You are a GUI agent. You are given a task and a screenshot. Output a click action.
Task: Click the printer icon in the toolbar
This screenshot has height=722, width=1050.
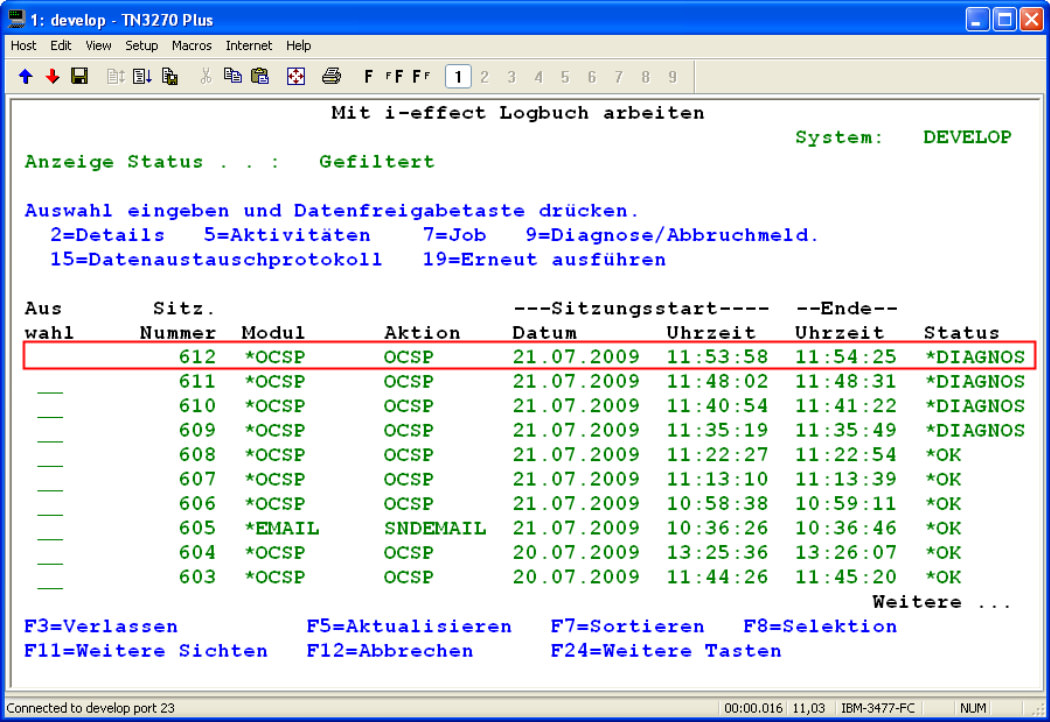pos(331,76)
